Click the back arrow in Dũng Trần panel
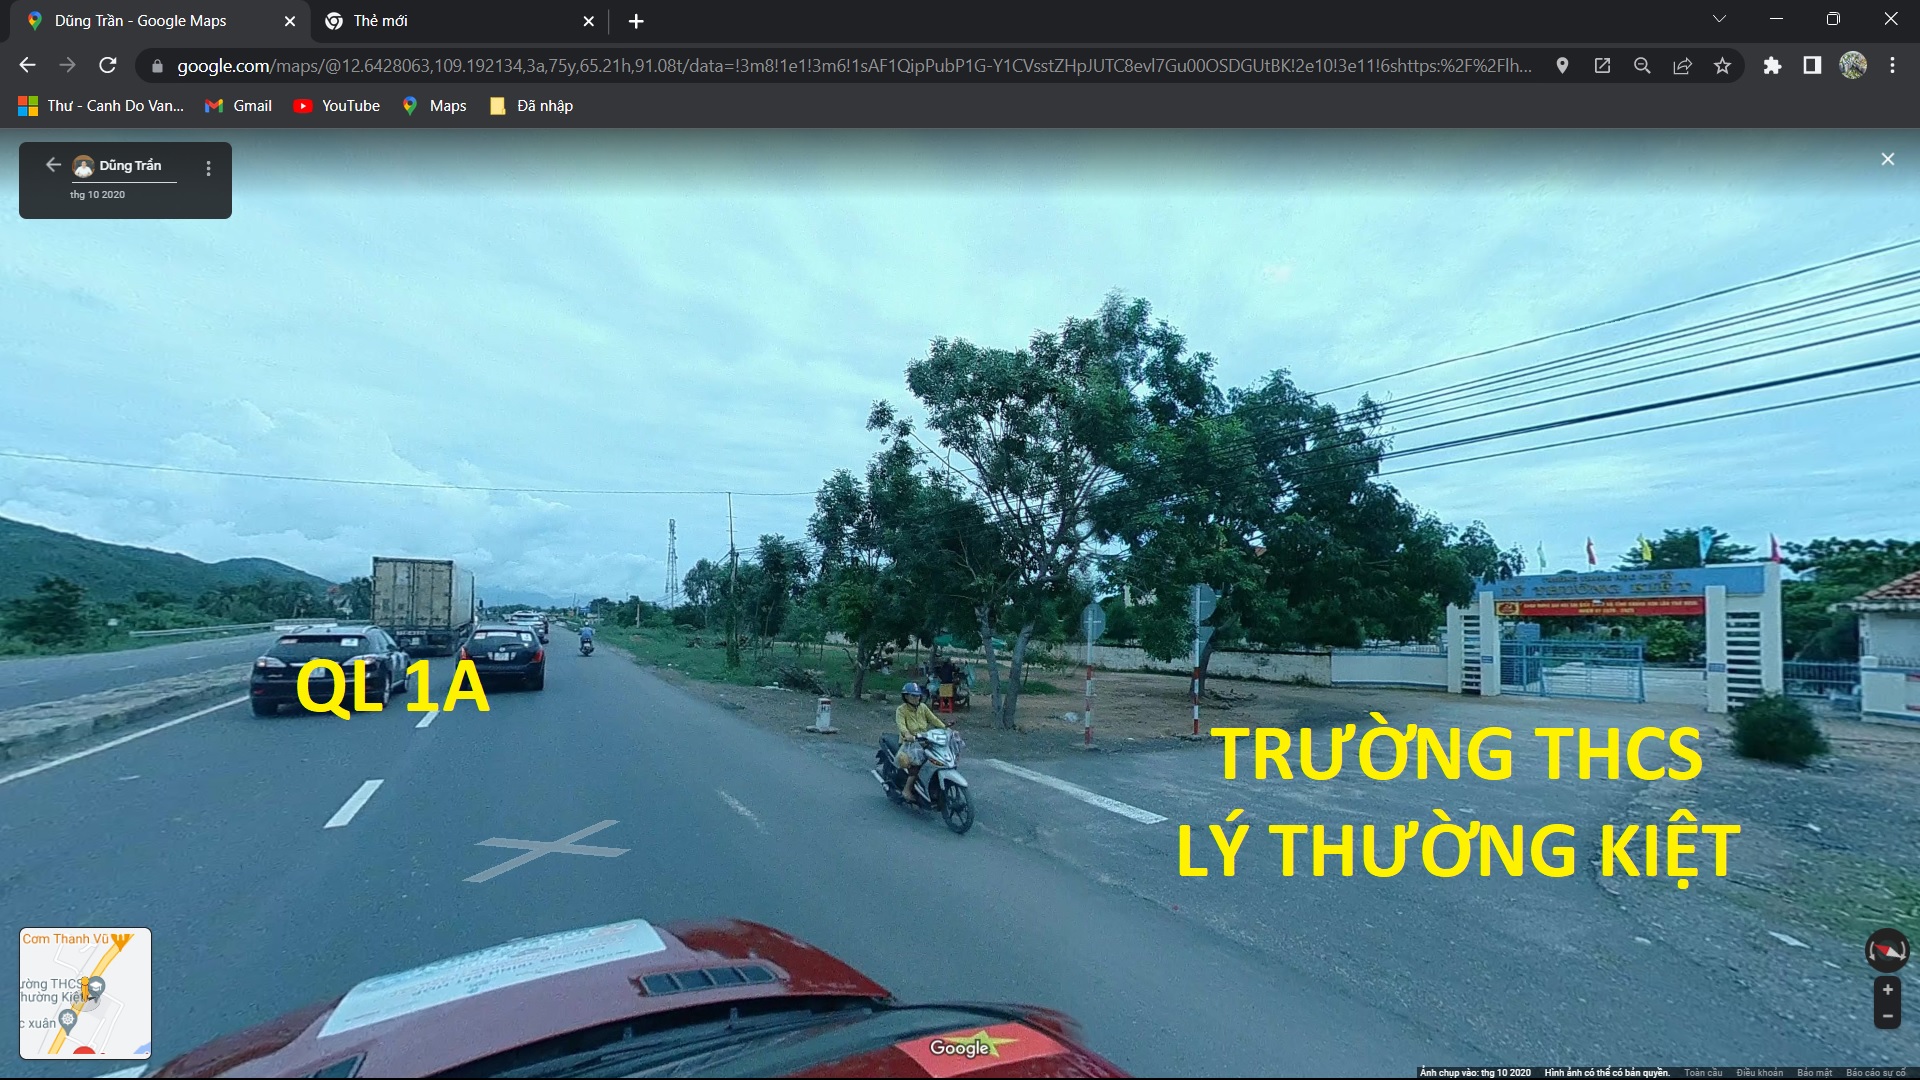The image size is (1920, 1080). tap(53, 165)
